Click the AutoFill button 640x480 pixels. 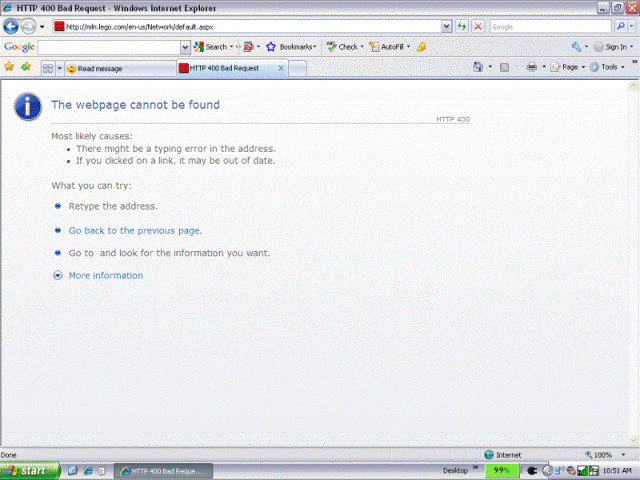point(387,47)
